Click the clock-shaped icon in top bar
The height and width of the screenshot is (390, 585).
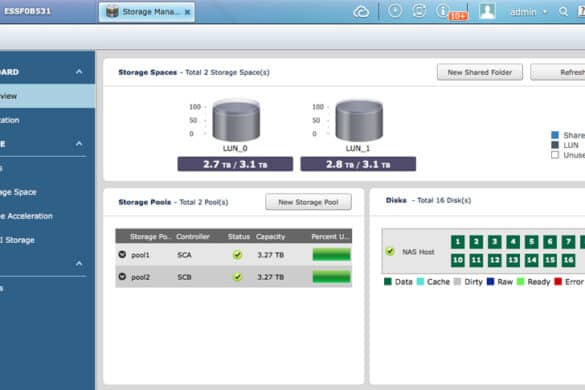pos(395,10)
